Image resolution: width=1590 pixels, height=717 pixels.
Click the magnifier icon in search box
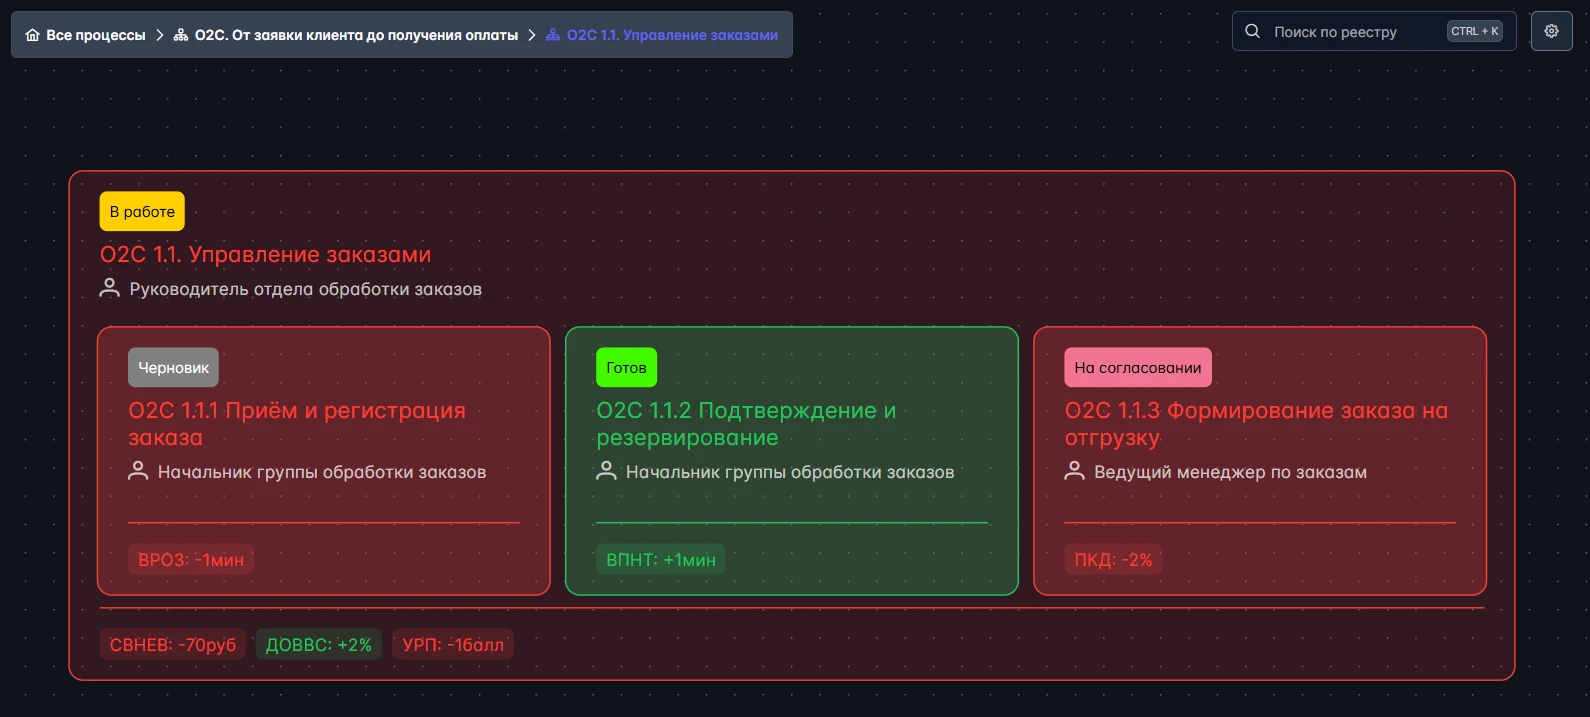[x=1252, y=31]
